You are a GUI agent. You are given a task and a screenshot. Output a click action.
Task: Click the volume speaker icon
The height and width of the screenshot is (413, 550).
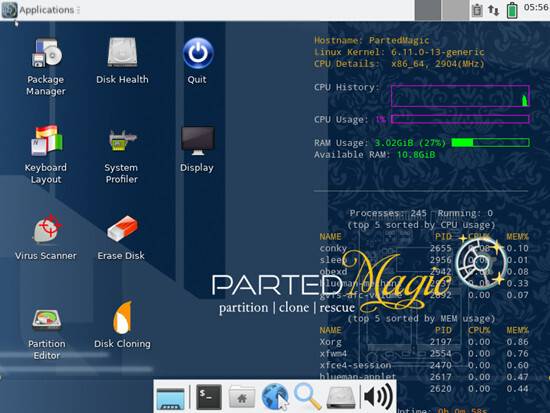point(378,397)
